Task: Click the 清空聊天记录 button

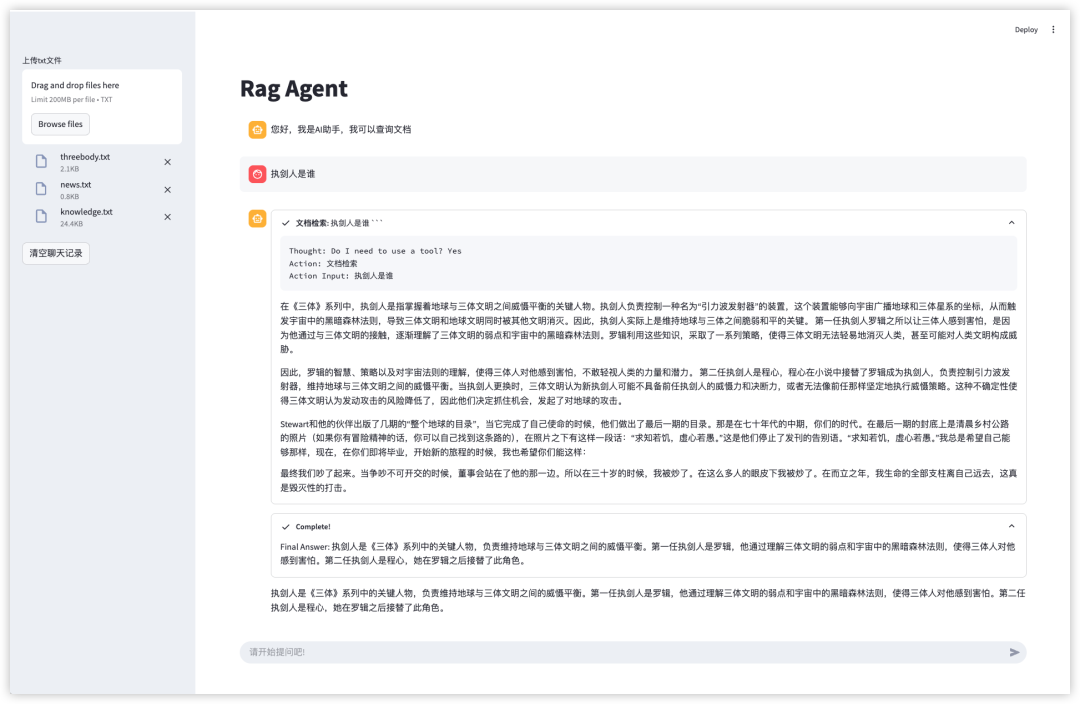Action: point(56,253)
